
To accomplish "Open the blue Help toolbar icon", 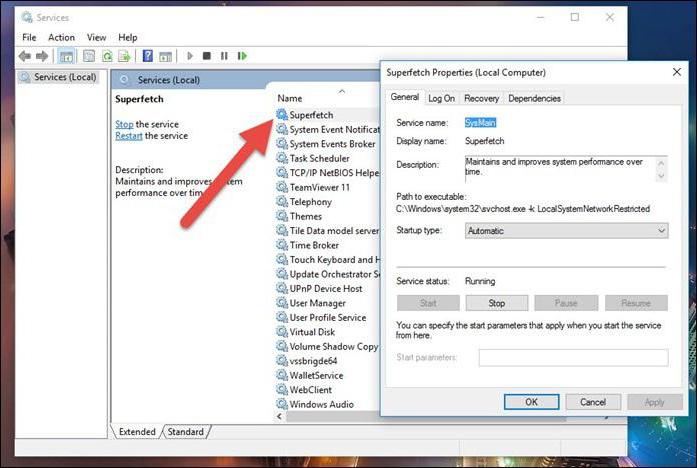I will click(x=148, y=56).
